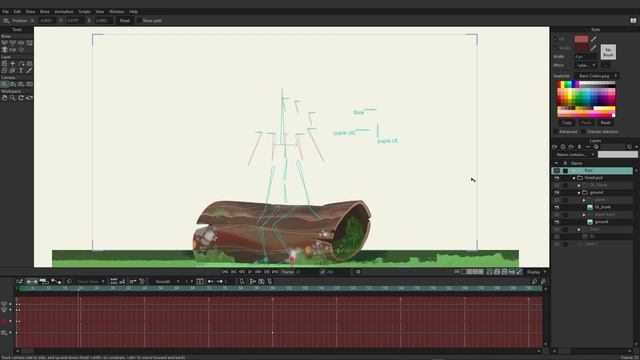Click the New Layer icon in Layers panel
Image resolution: width=640 pixels, height=360 pixels.
tap(555, 147)
